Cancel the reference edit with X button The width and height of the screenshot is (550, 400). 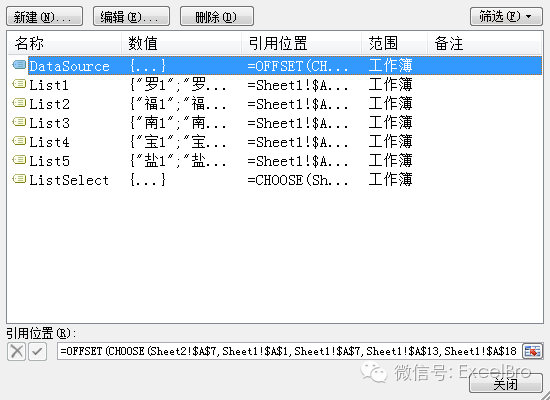(x=16, y=352)
